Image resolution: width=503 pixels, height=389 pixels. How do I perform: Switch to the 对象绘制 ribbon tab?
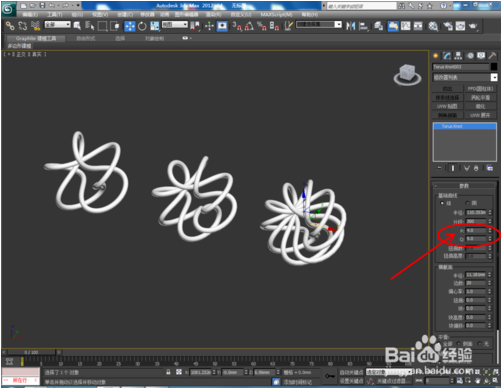(154, 38)
